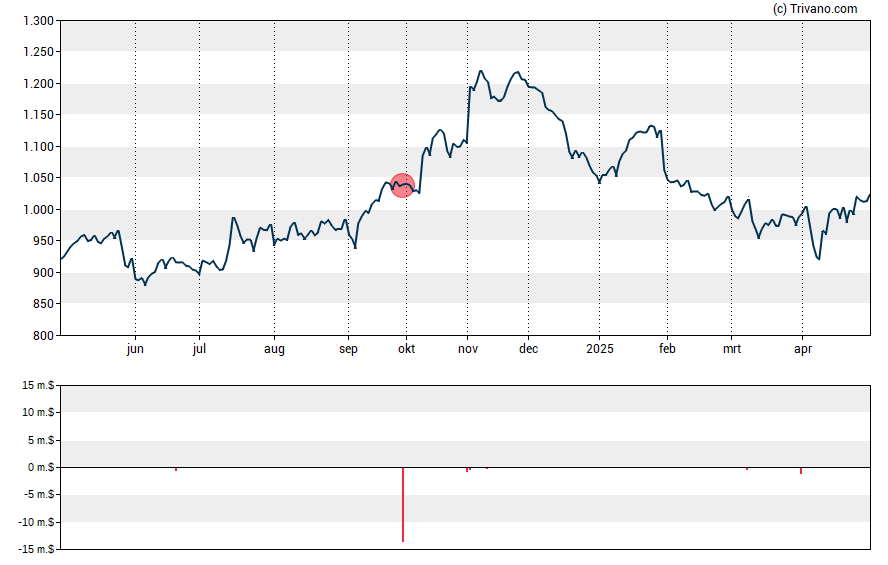
Task: Click the '10 m.$' volume axis label
Action: click(x=38, y=412)
